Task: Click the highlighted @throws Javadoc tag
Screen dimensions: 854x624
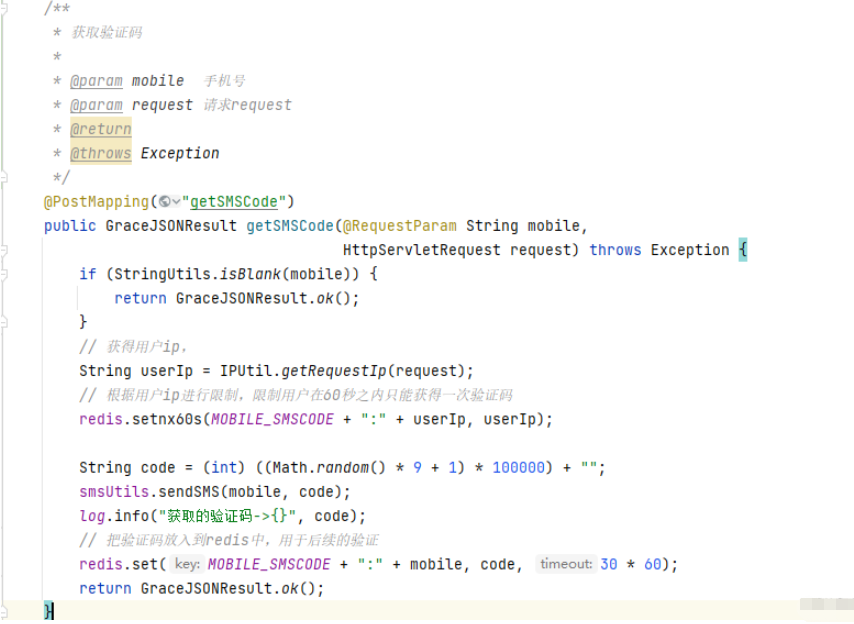Action: (x=101, y=153)
